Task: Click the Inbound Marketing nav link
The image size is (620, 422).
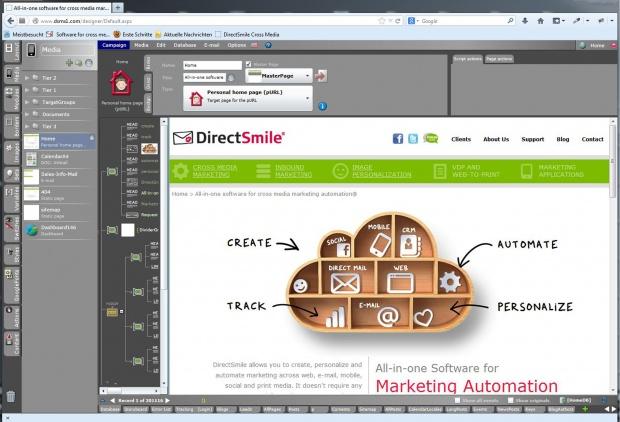Action: click(x=293, y=171)
